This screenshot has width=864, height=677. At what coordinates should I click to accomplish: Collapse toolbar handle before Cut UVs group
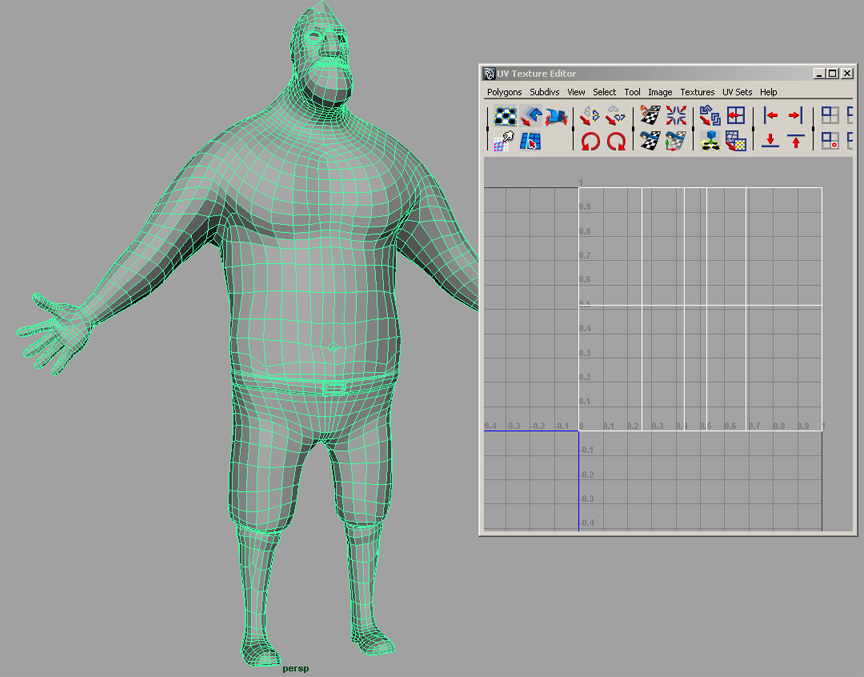(x=633, y=129)
